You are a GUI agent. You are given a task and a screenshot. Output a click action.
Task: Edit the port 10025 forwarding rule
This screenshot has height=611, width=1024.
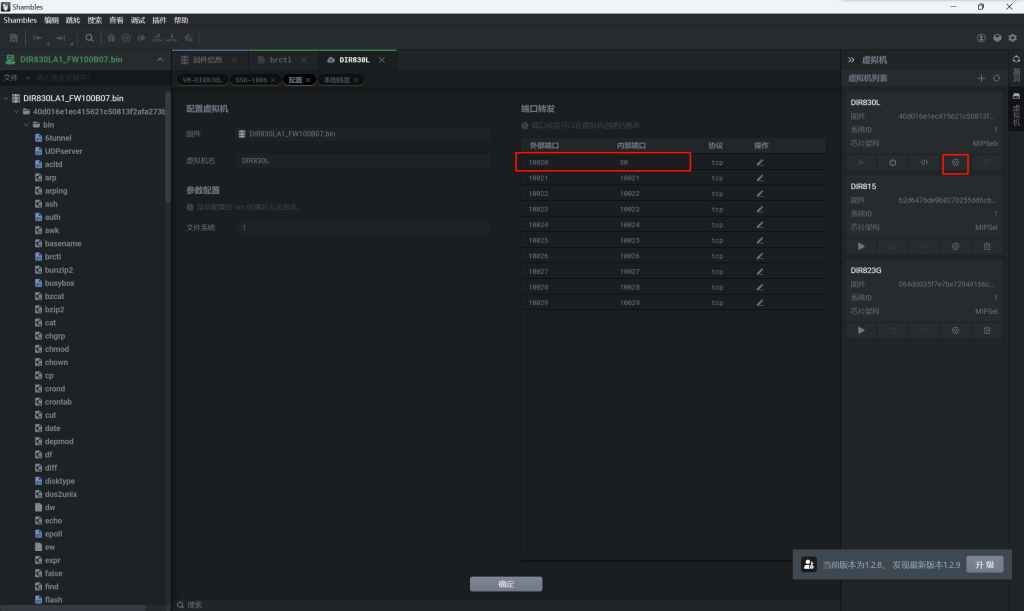(x=759, y=240)
